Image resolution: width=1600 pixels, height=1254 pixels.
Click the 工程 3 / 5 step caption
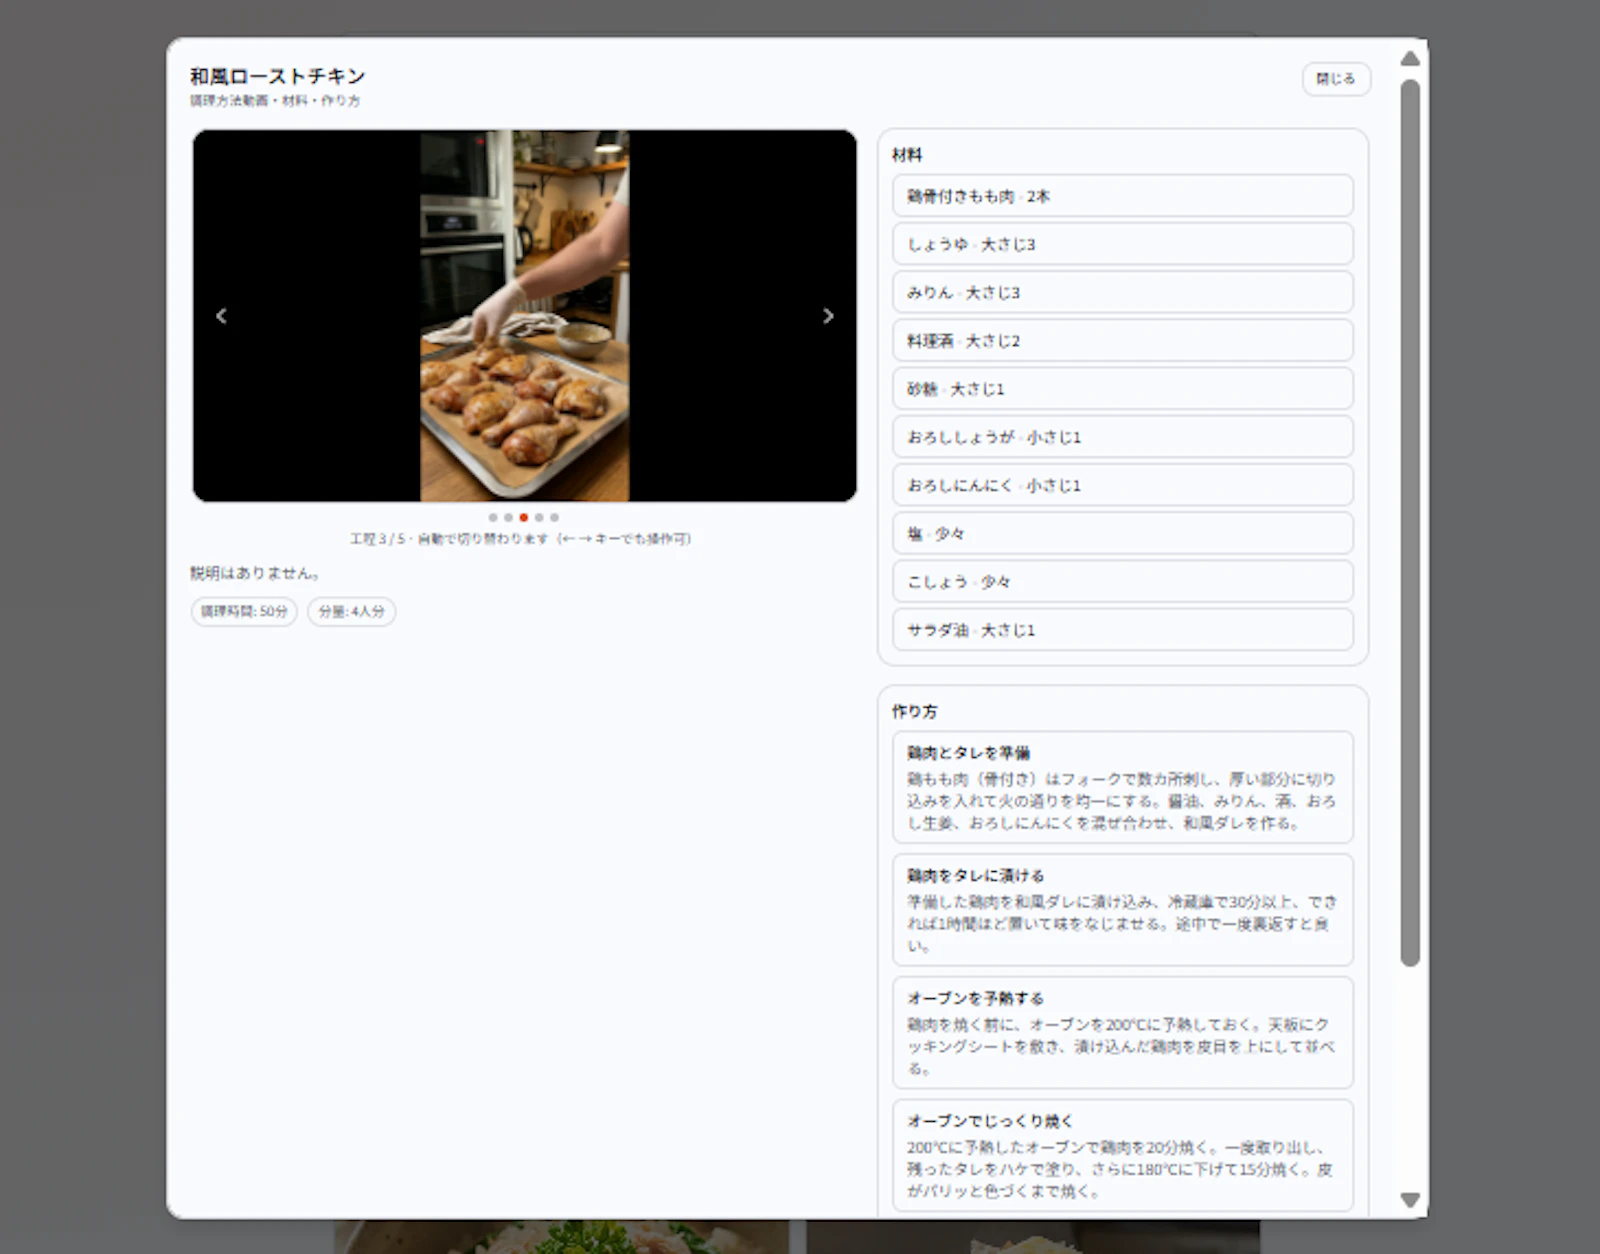pyautogui.click(x=520, y=539)
